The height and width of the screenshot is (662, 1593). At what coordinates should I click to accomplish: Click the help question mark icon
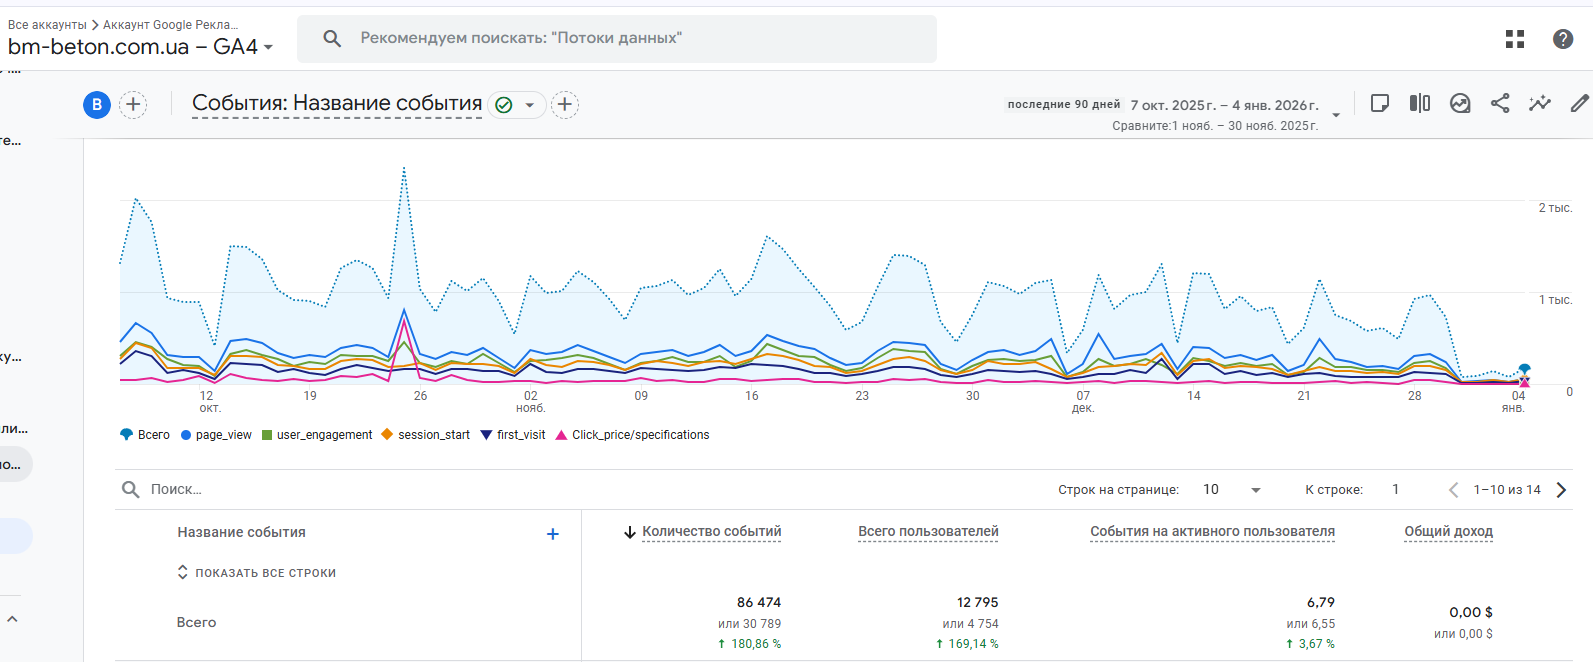coord(1563,39)
